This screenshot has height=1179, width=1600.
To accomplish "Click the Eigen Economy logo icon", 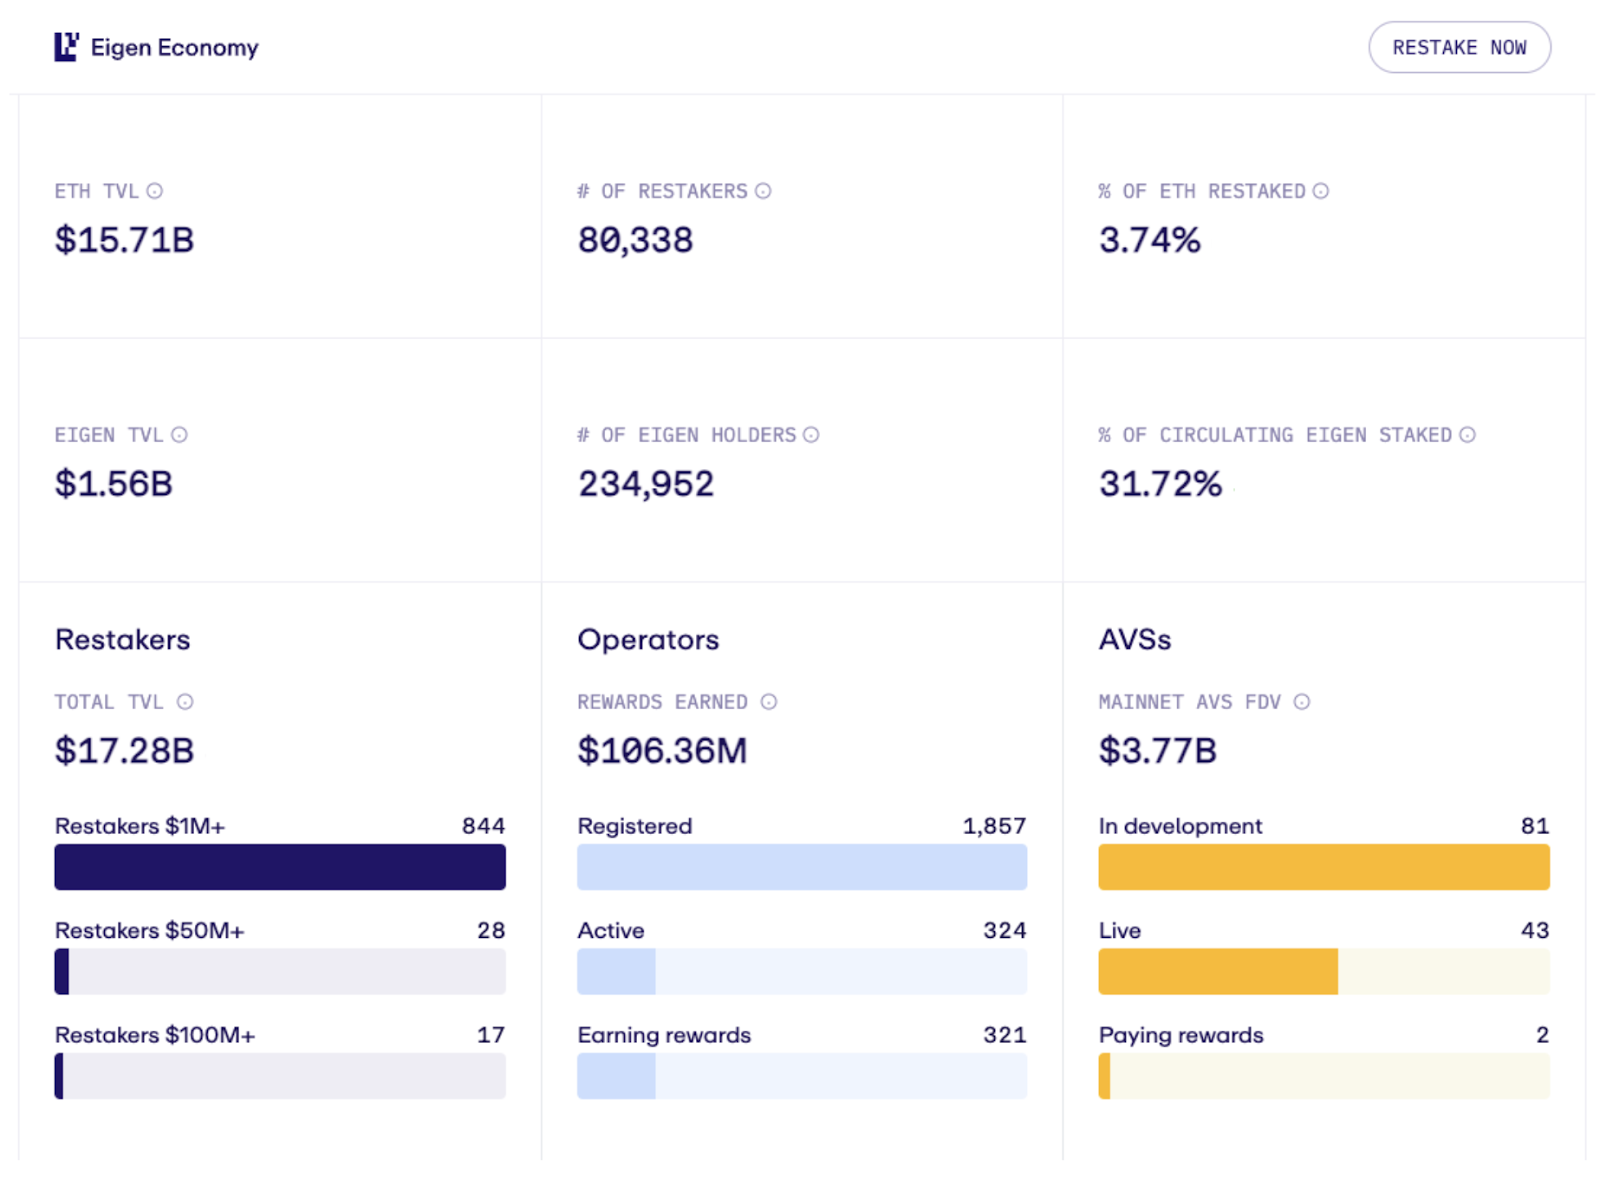I will click(66, 47).
